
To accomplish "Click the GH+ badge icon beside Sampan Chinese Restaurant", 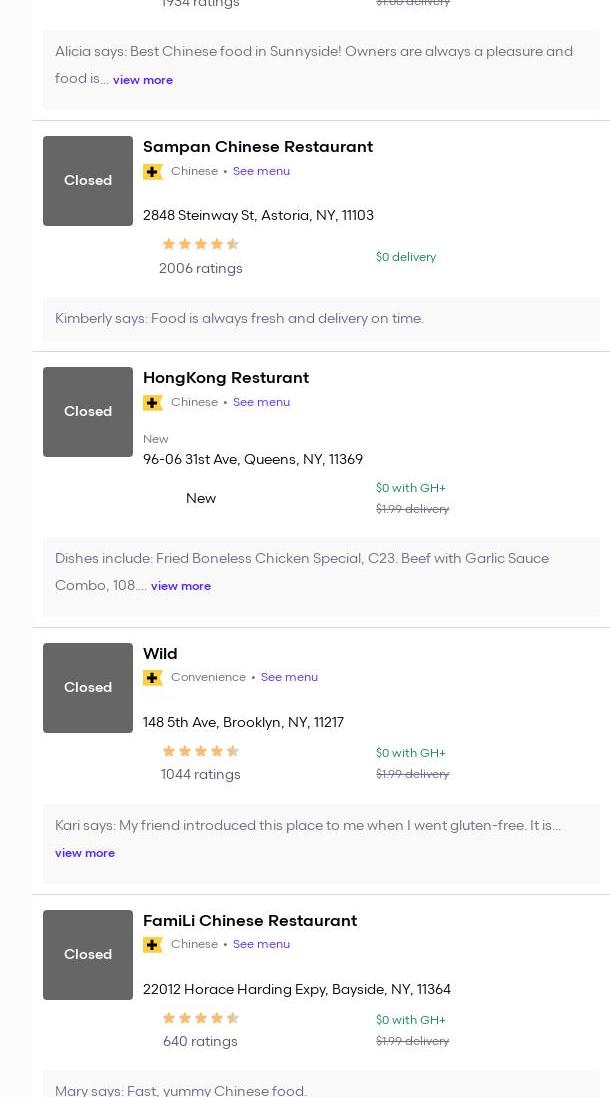I will point(153,172).
